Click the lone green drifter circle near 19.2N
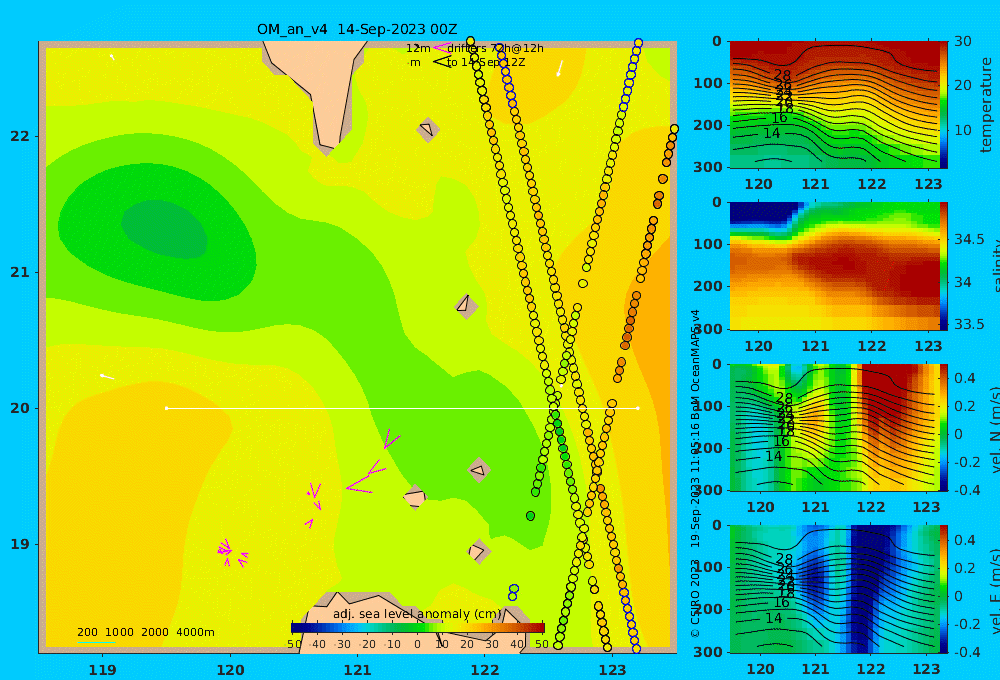 pyautogui.click(x=530, y=515)
